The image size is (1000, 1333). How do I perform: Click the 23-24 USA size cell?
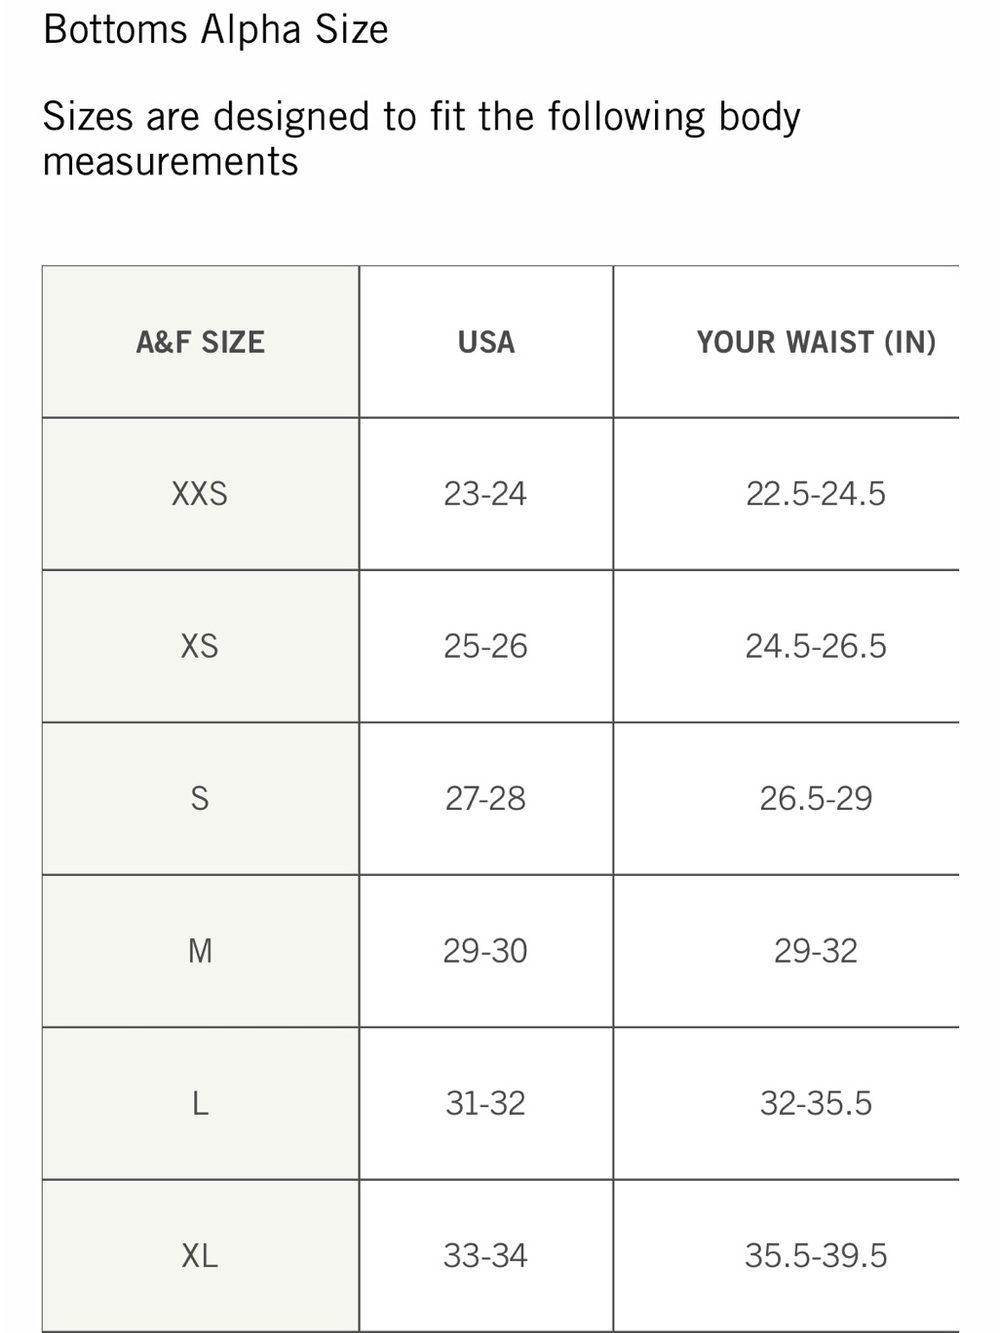485,494
